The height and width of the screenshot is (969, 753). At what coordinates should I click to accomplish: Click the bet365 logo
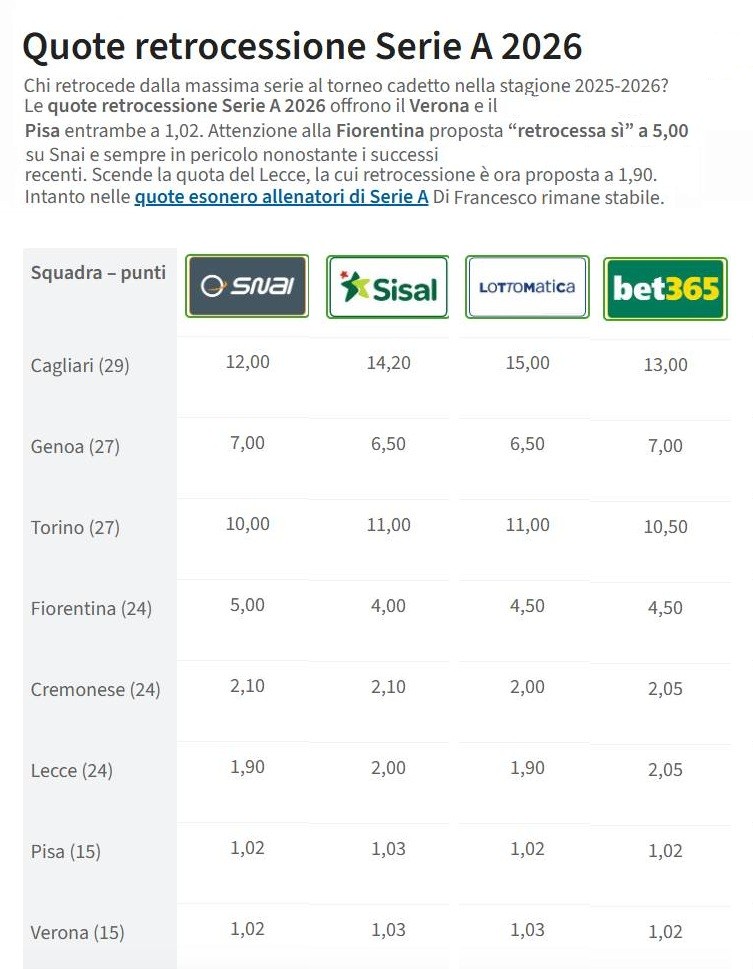[x=665, y=288]
